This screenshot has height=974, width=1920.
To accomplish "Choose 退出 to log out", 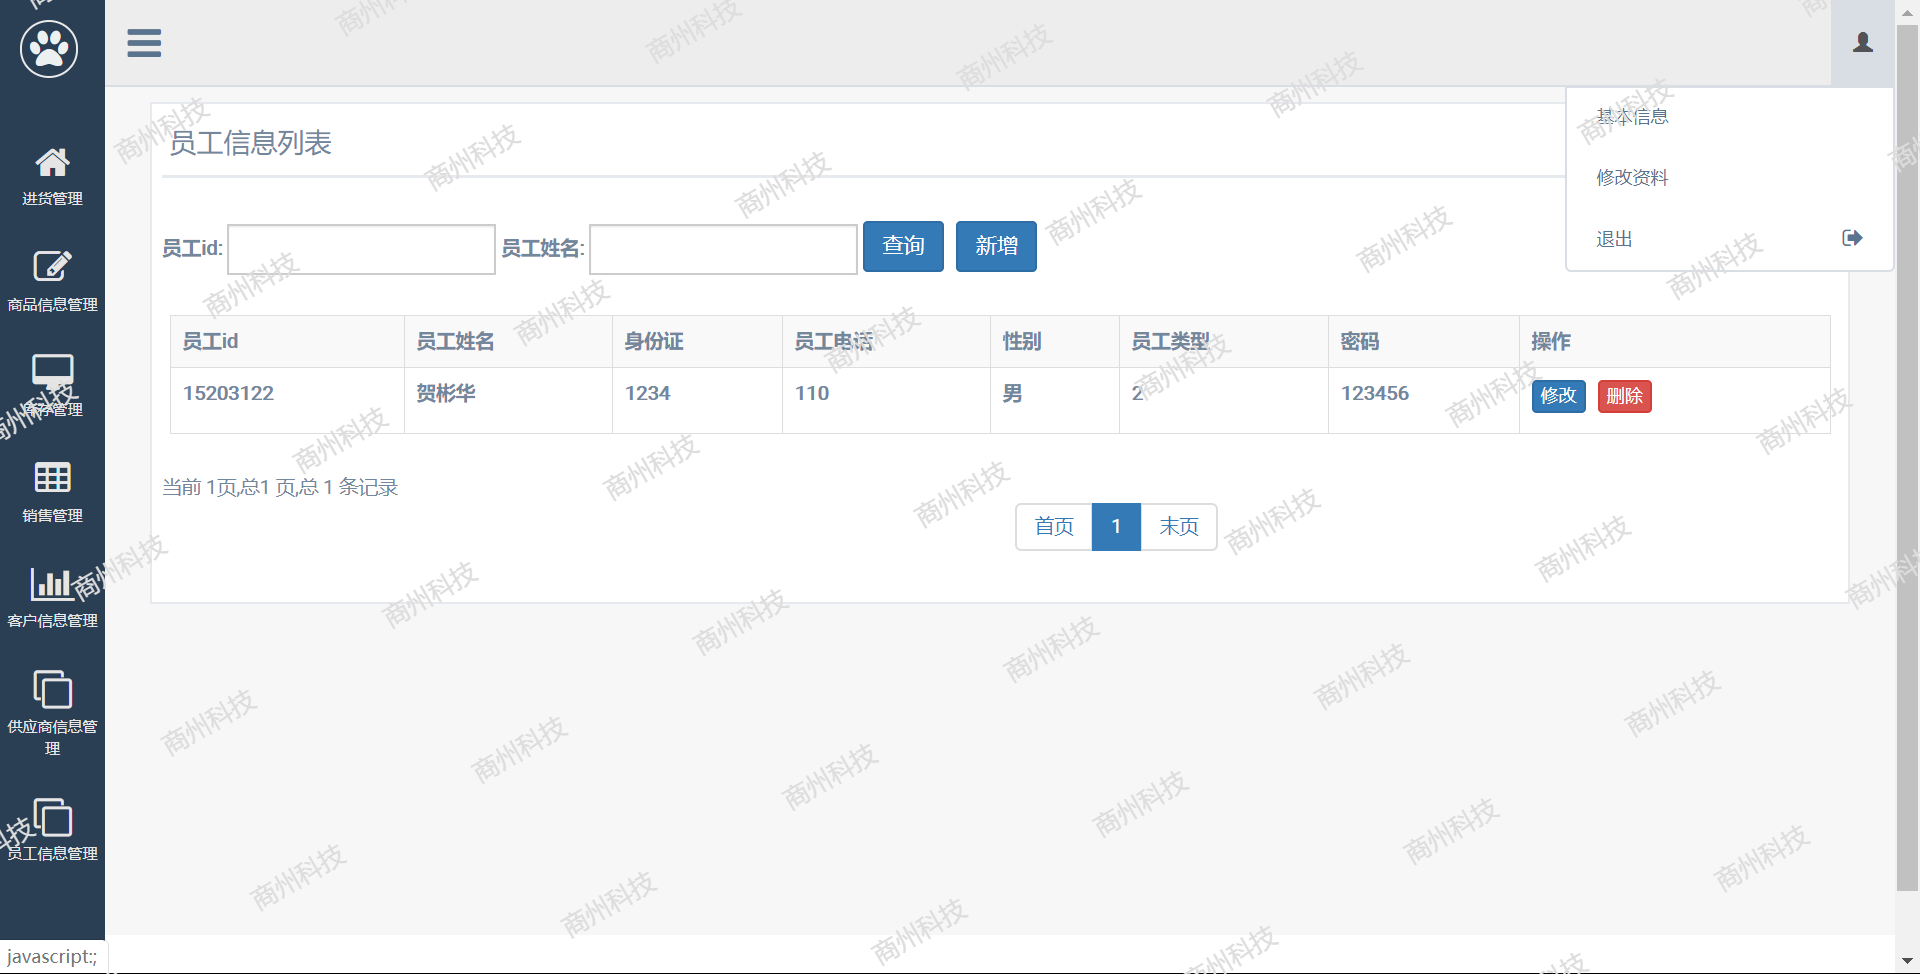I will click(x=1614, y=239).
